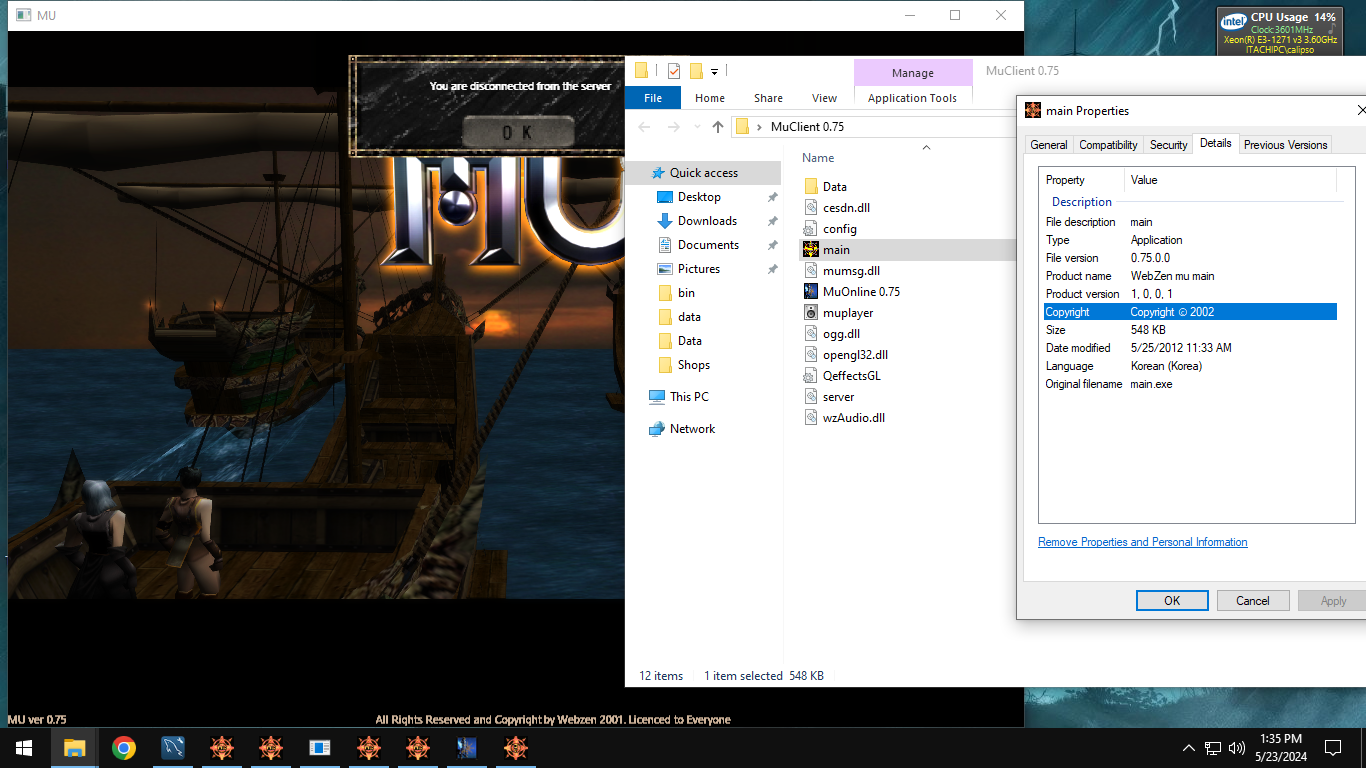Click Cancel in the main Properties dialog
Viewport: 1366px width, 768px height.
tap(1253, 601)
